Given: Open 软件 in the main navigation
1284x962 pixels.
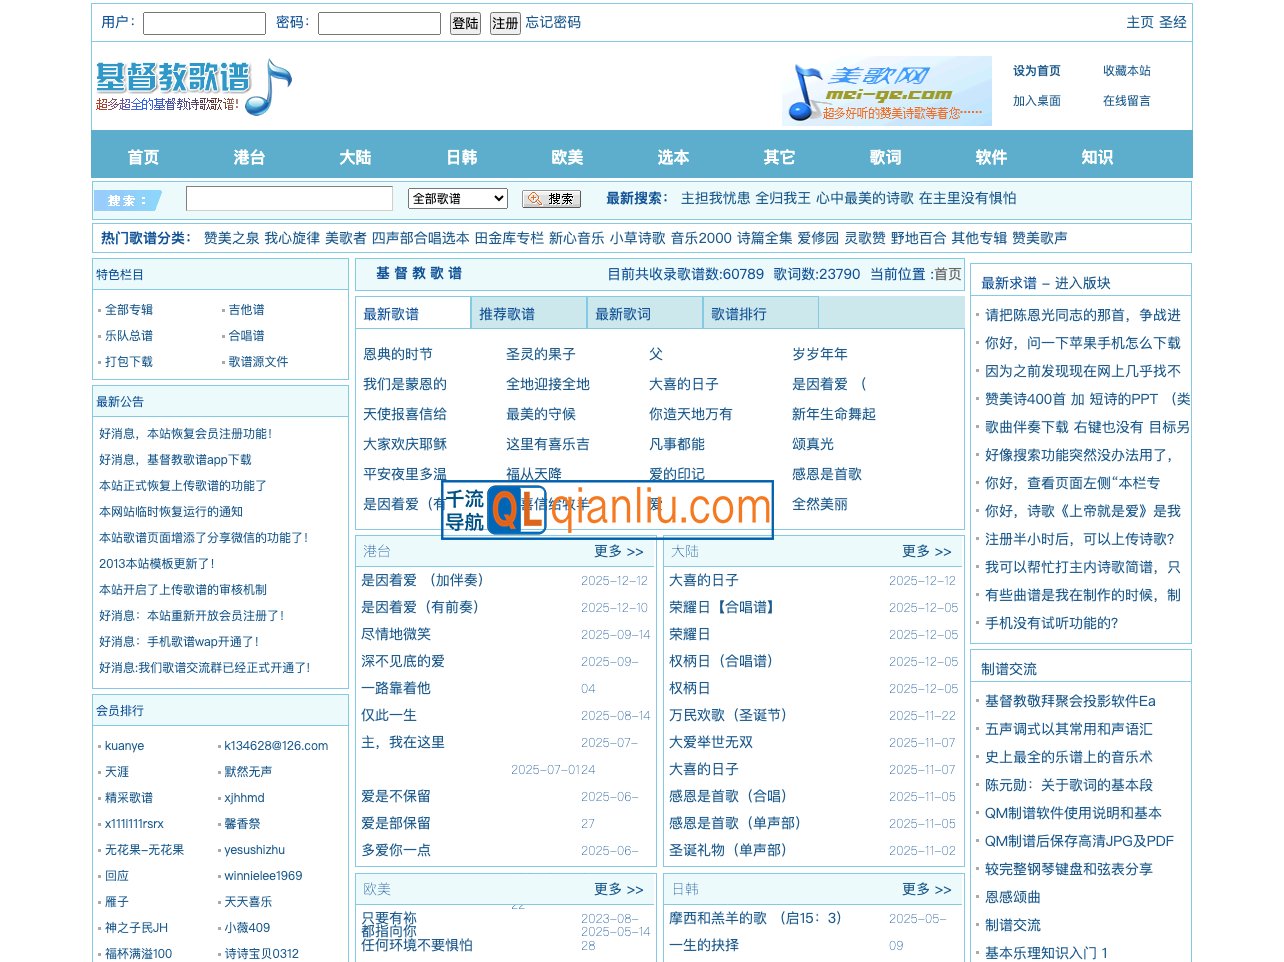Looking at the screenshot, I should (x=991, y=157).
